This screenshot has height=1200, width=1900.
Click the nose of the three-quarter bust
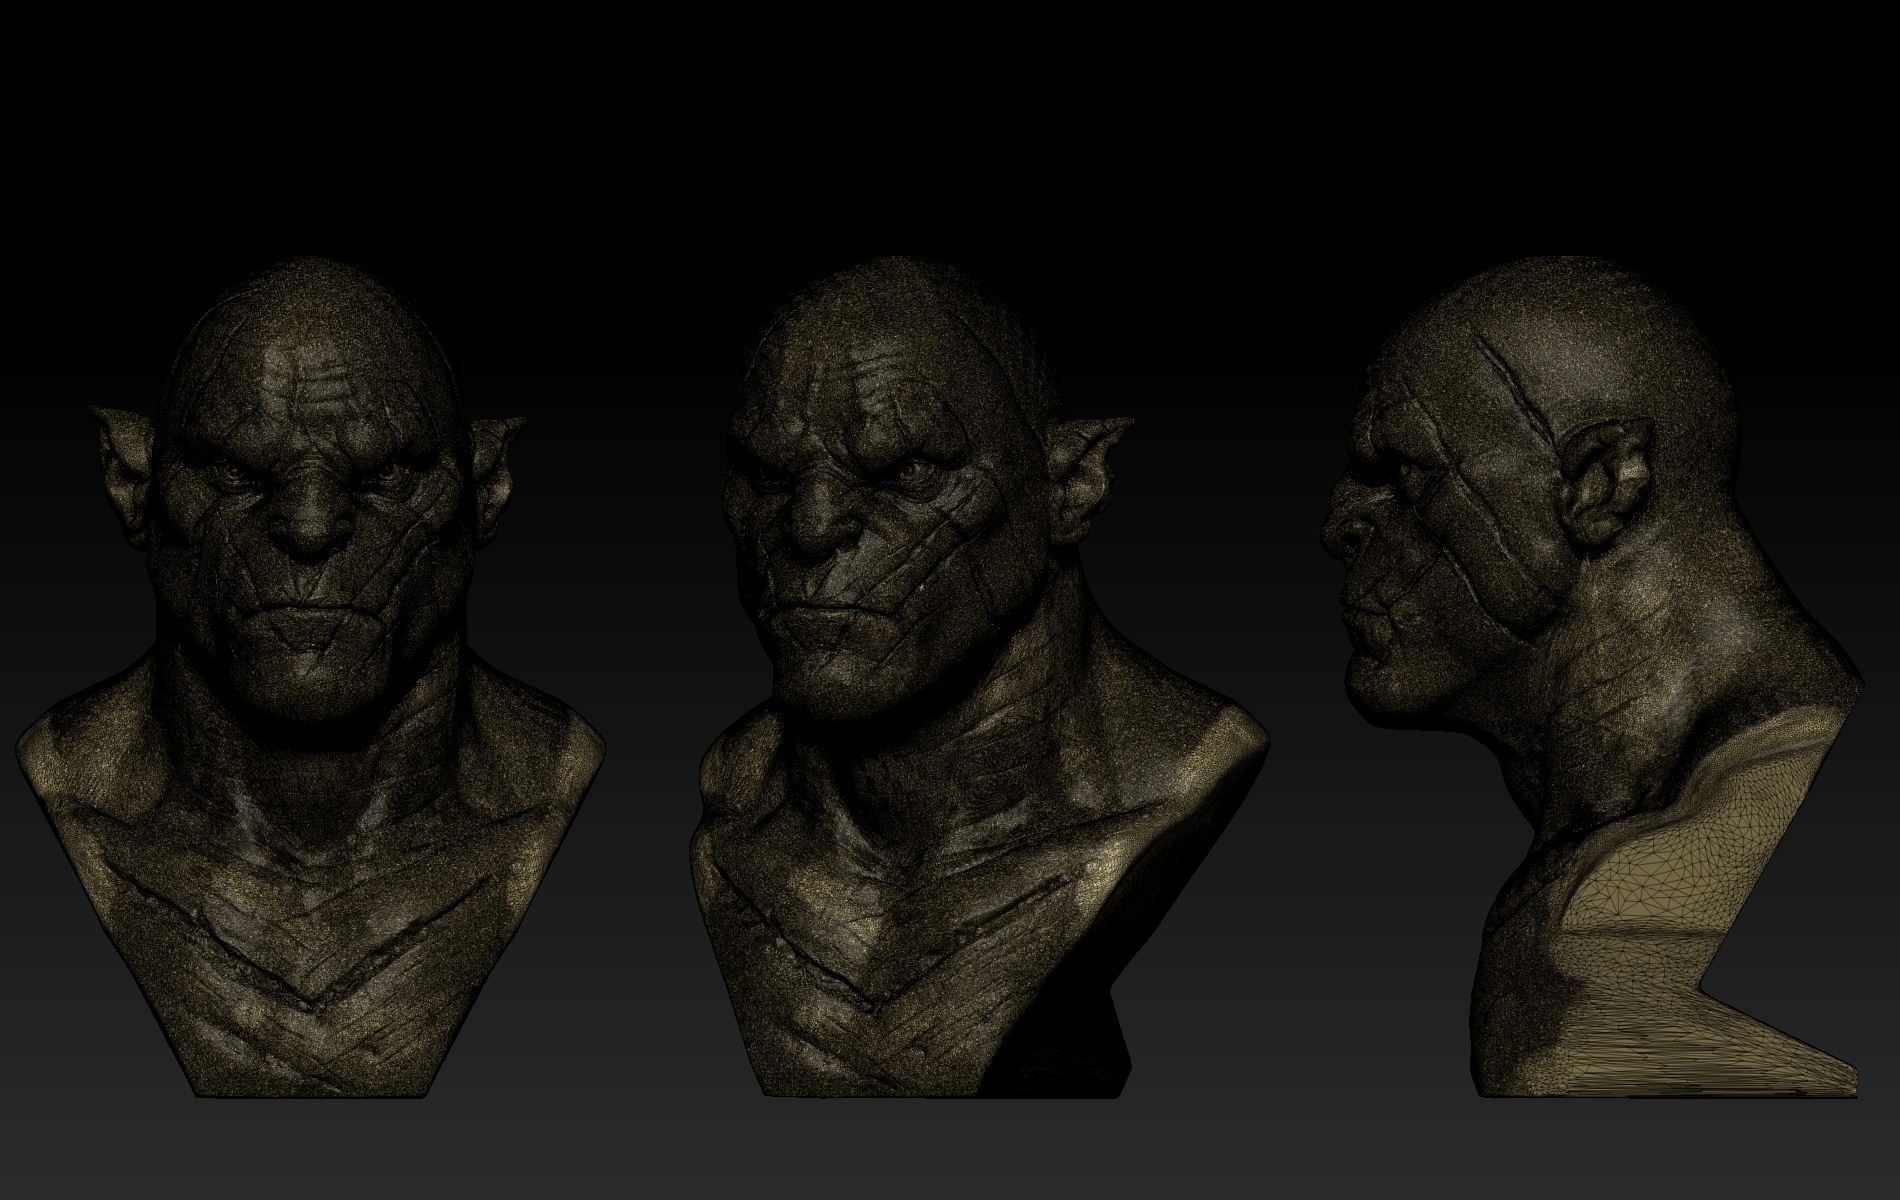coord(820,550)
